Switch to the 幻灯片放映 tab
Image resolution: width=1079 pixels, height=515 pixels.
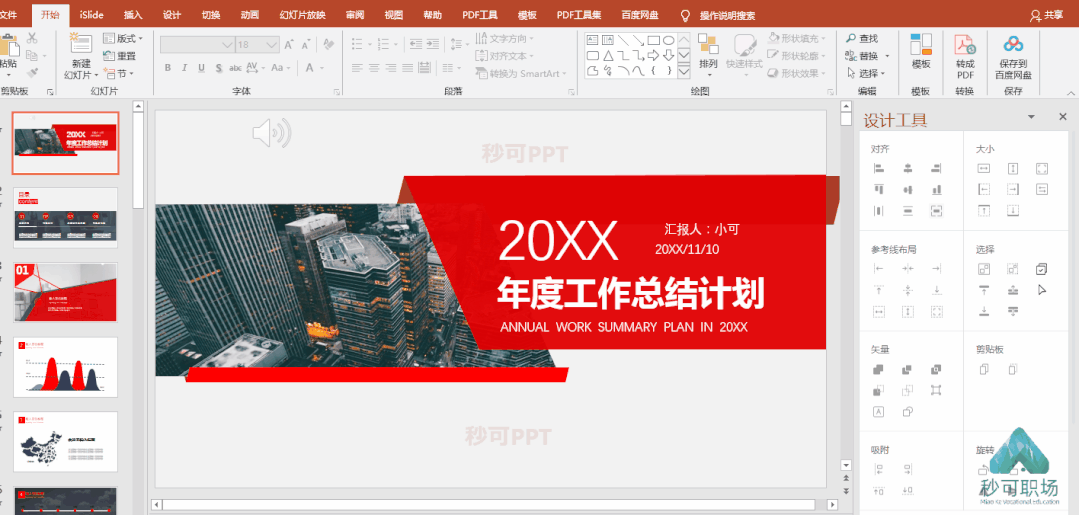[303, 14]
